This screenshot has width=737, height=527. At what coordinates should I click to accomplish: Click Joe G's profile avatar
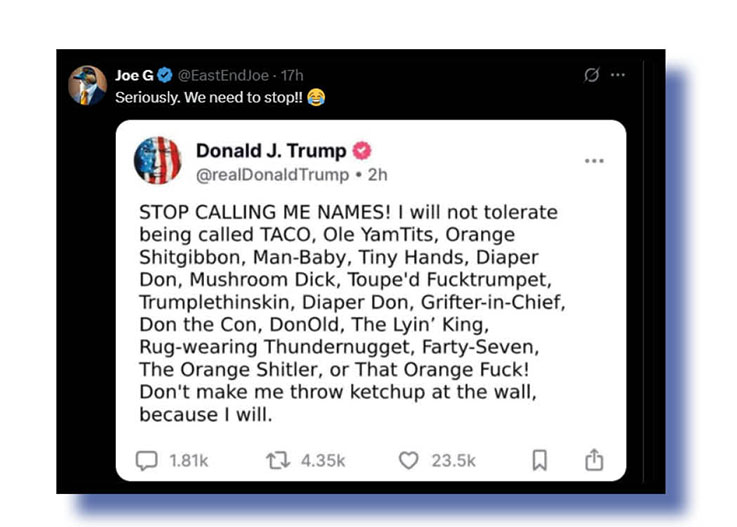click(87, 86)
